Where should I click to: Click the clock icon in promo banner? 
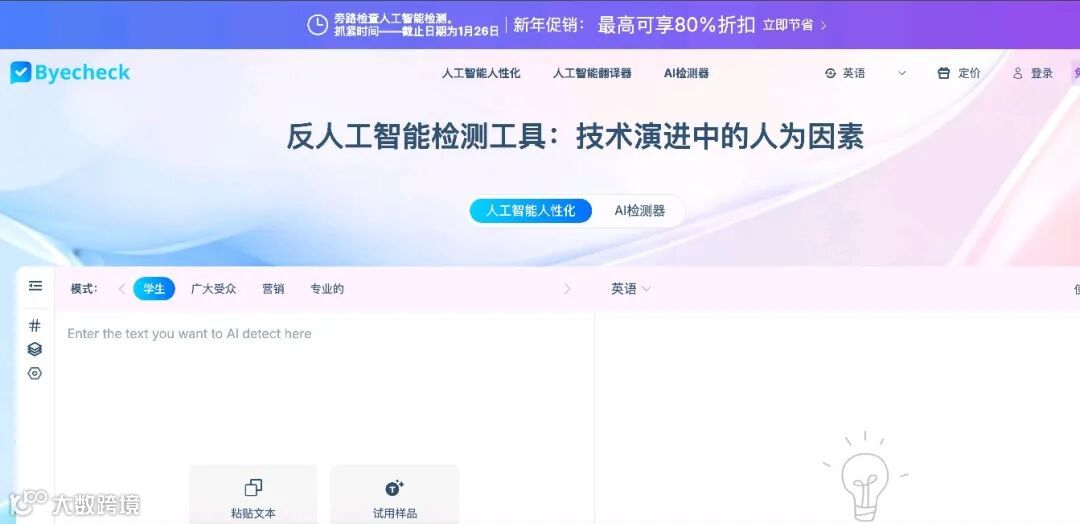318,25
